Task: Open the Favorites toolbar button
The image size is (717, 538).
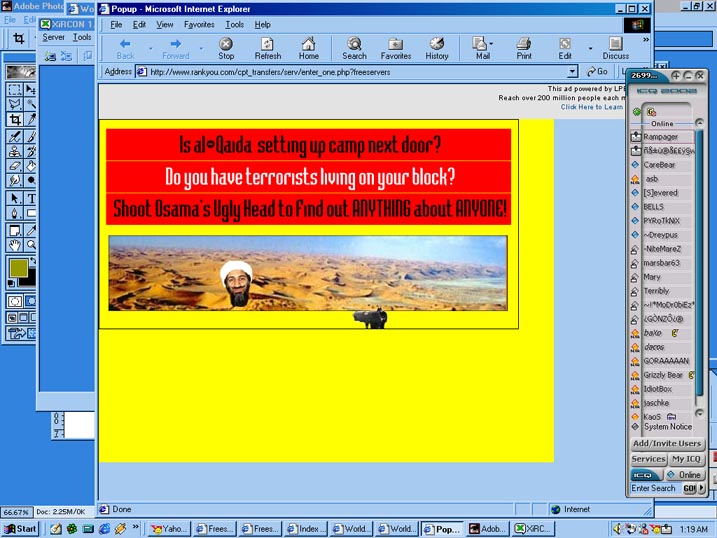Action: click(396, 48)
